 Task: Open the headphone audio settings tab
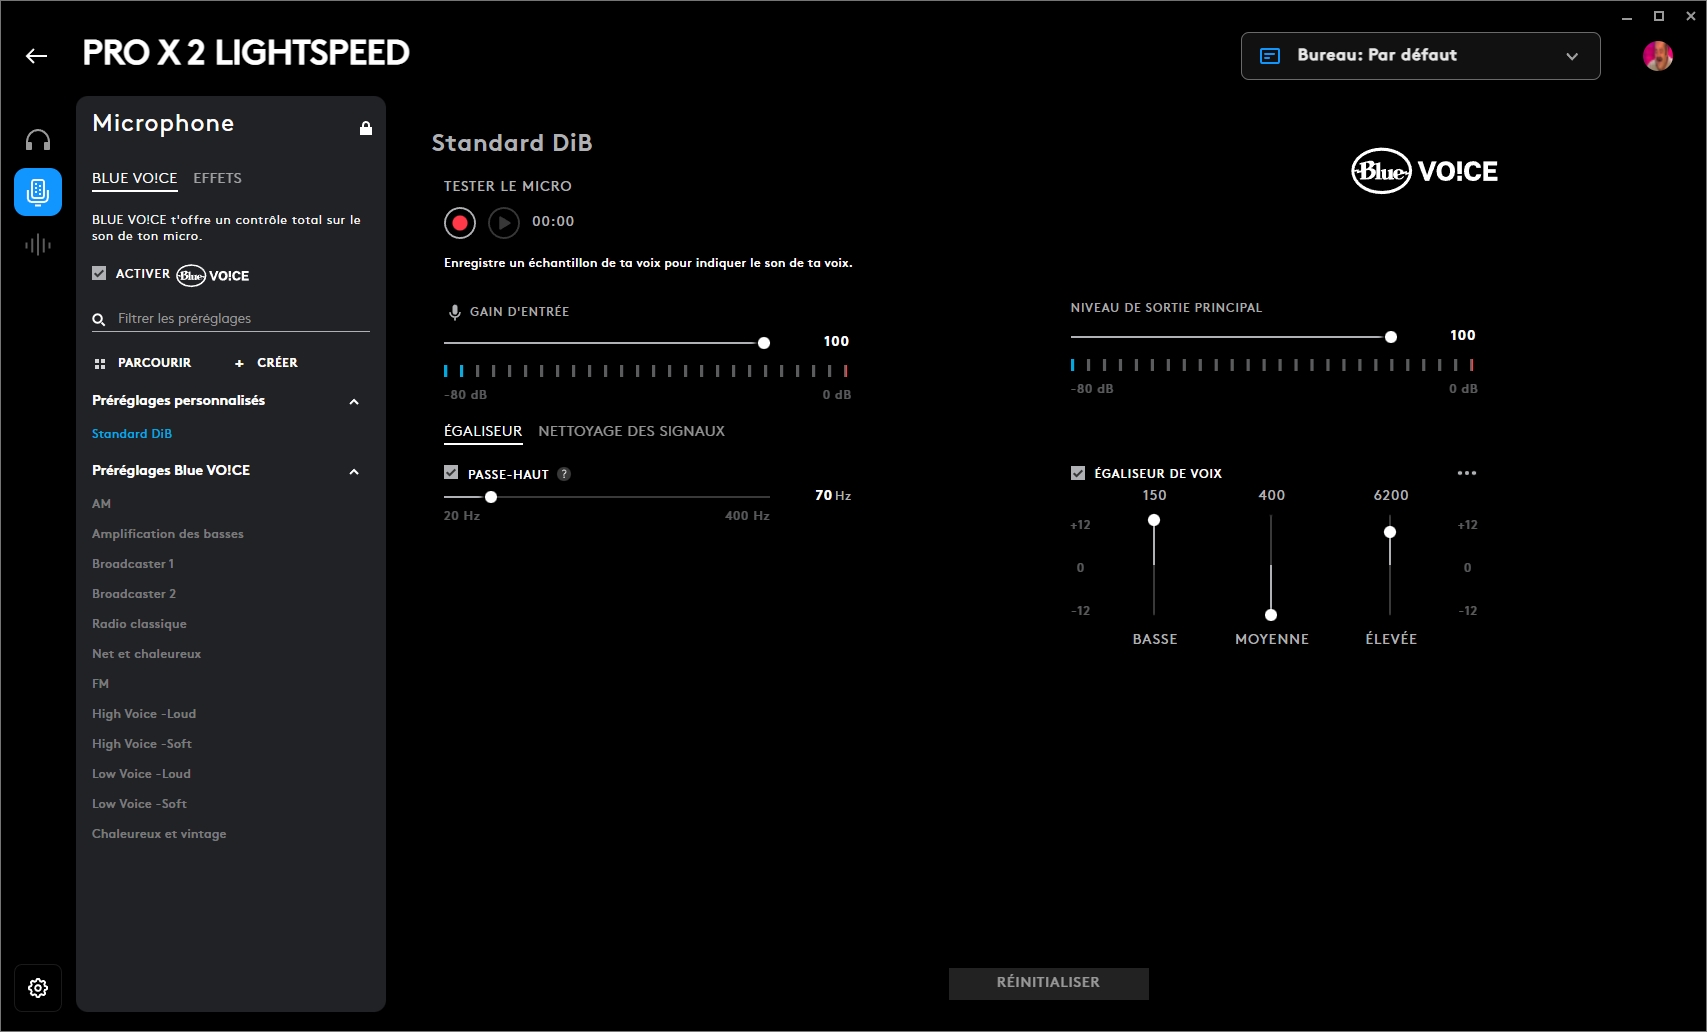38,140
